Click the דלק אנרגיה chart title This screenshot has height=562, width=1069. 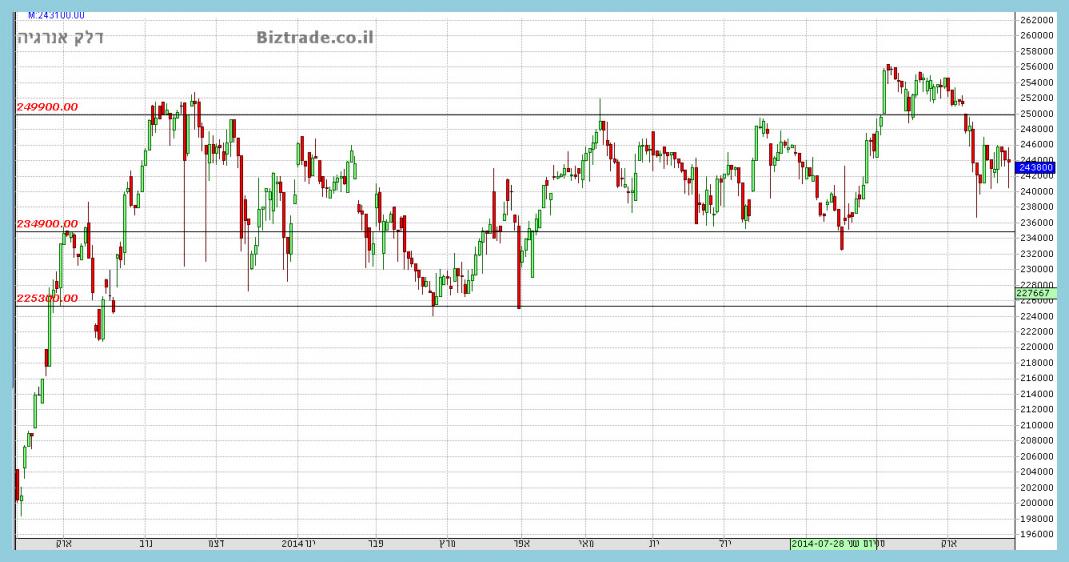60,38
